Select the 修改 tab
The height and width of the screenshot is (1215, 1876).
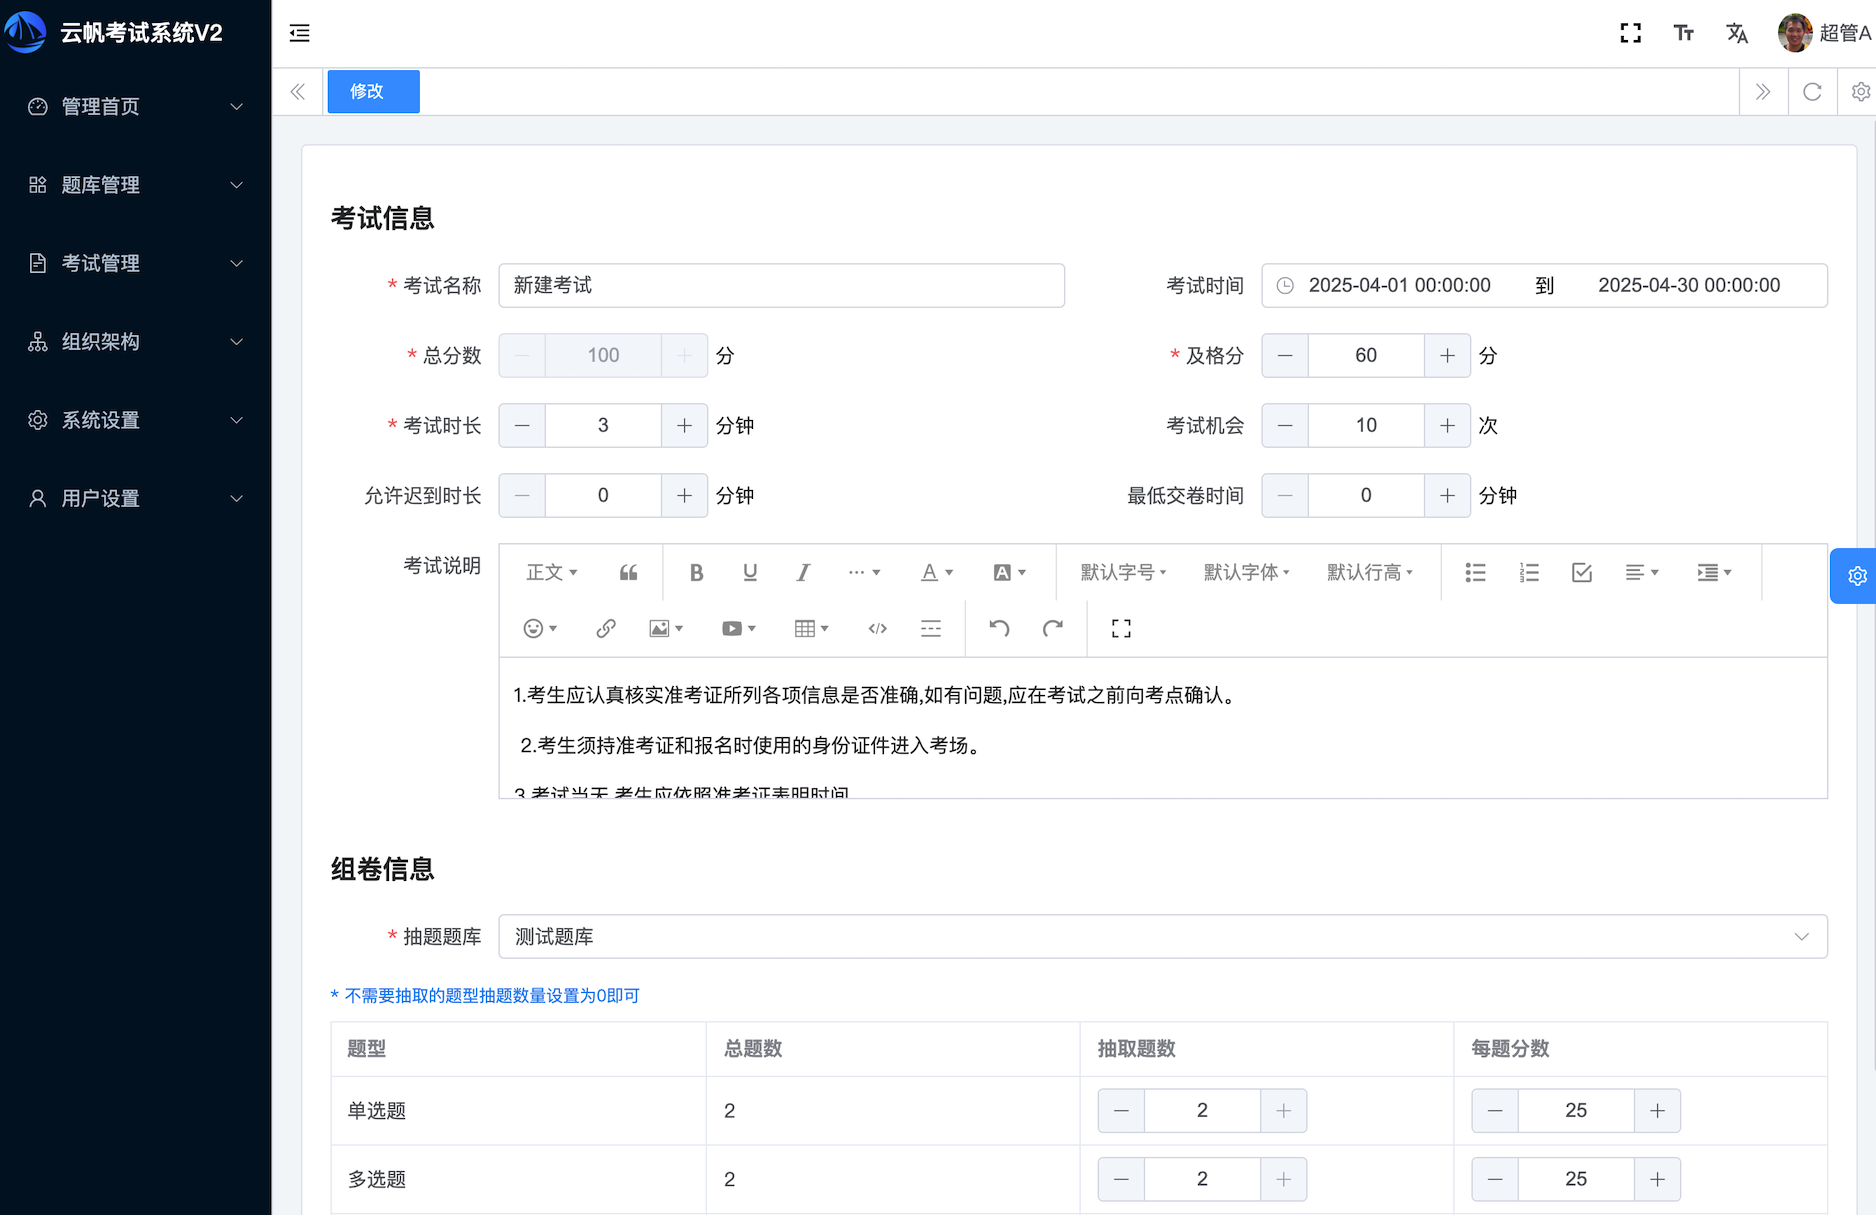tap(372, 91)
